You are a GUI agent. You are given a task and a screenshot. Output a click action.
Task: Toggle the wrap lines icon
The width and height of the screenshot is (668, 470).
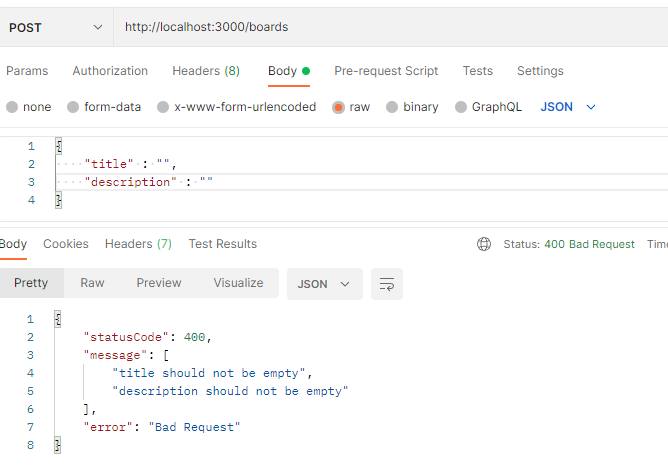(x=387, y=284)
